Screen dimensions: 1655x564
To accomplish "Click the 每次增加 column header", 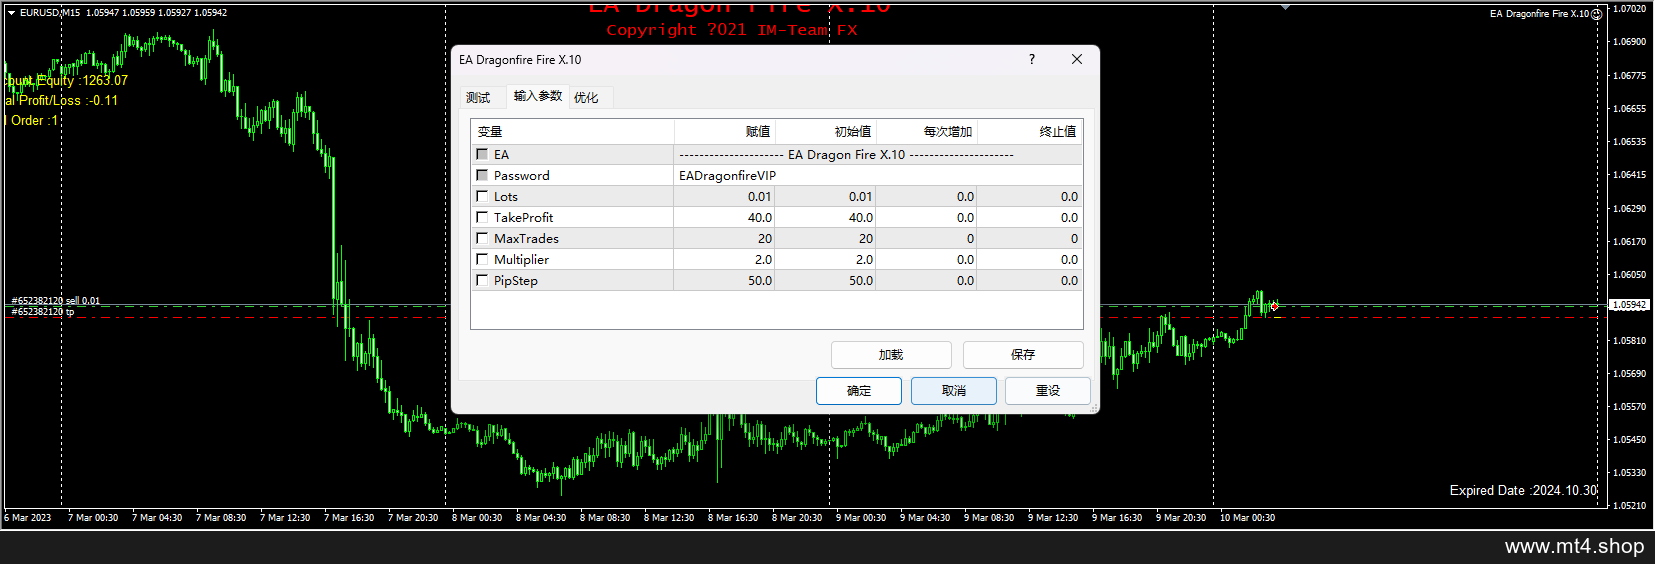I will pos(927,132).
